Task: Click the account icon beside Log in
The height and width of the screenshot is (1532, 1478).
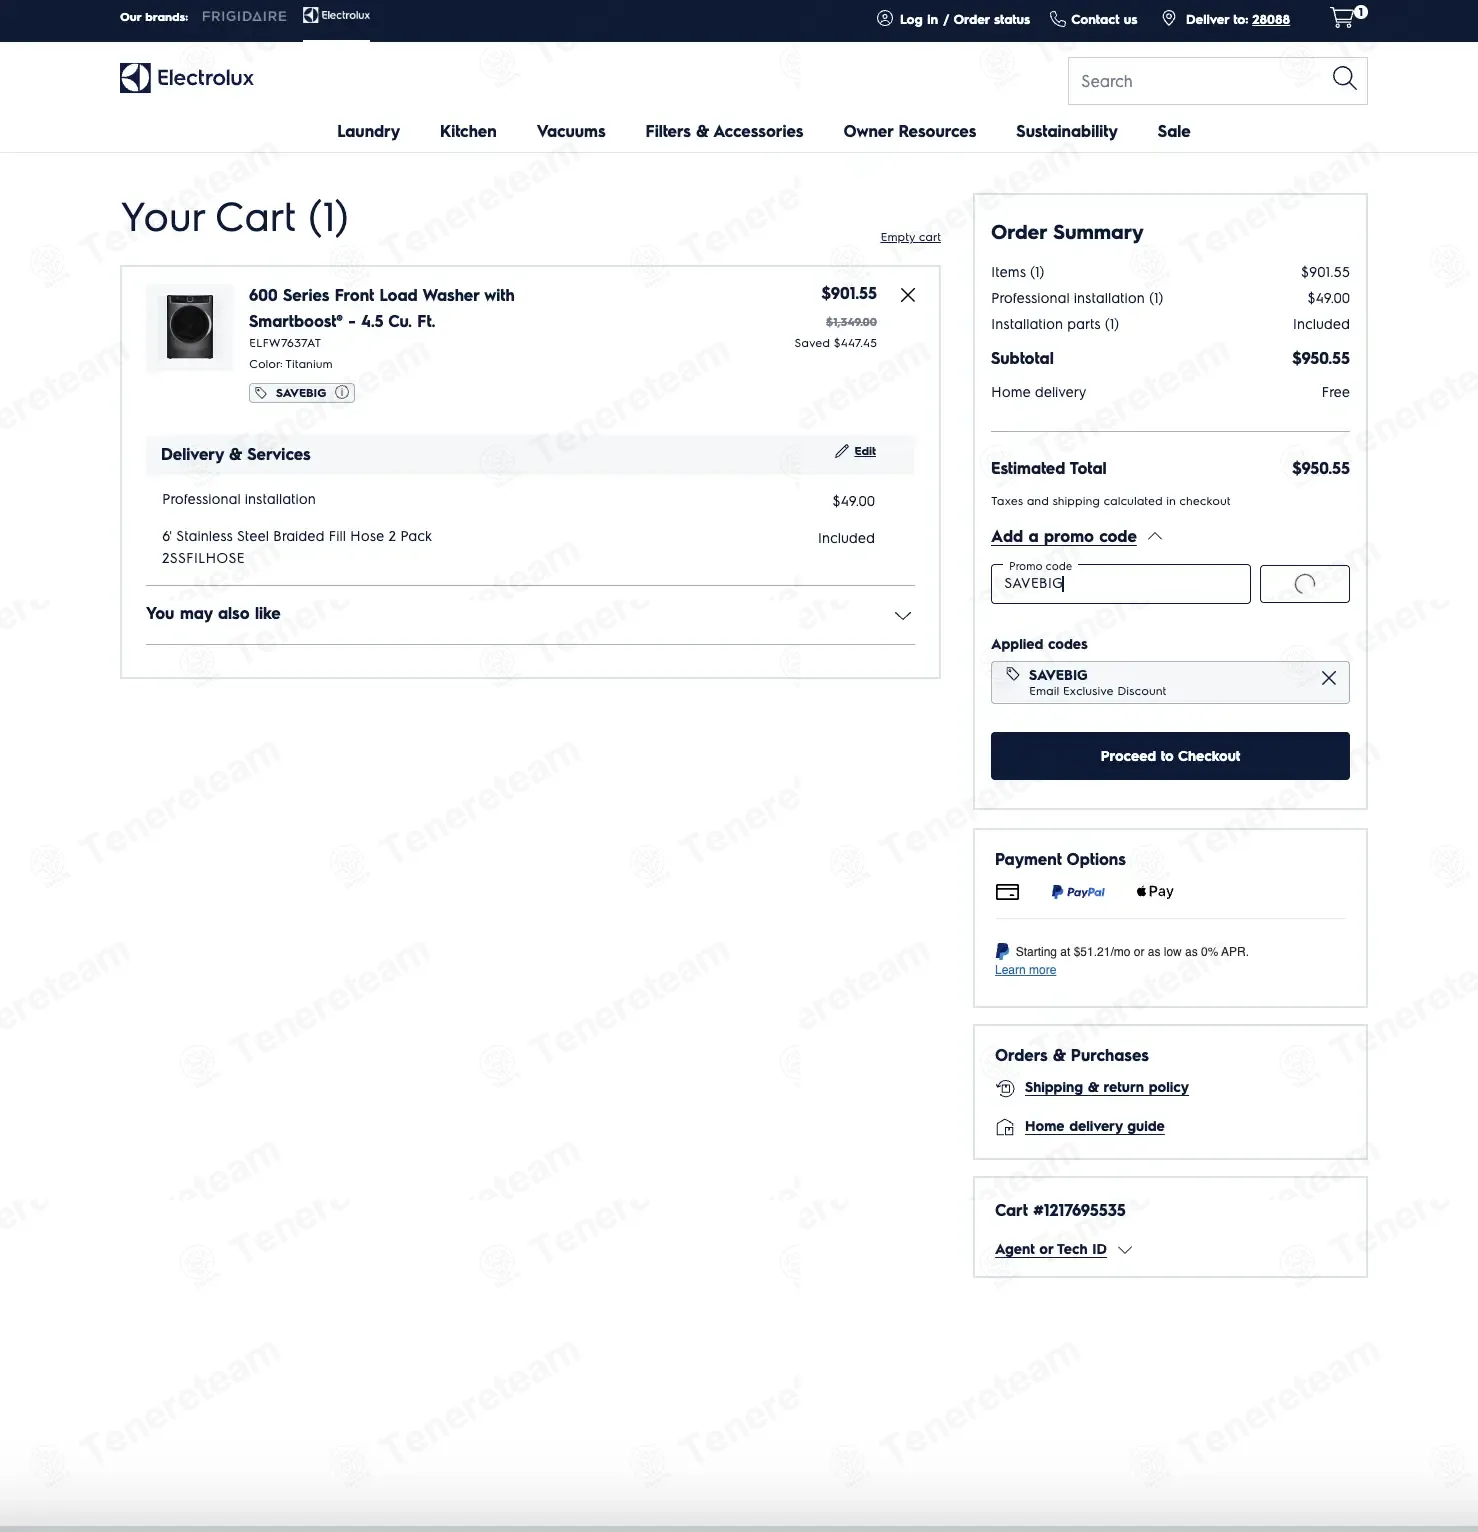Action: (884, 19)
